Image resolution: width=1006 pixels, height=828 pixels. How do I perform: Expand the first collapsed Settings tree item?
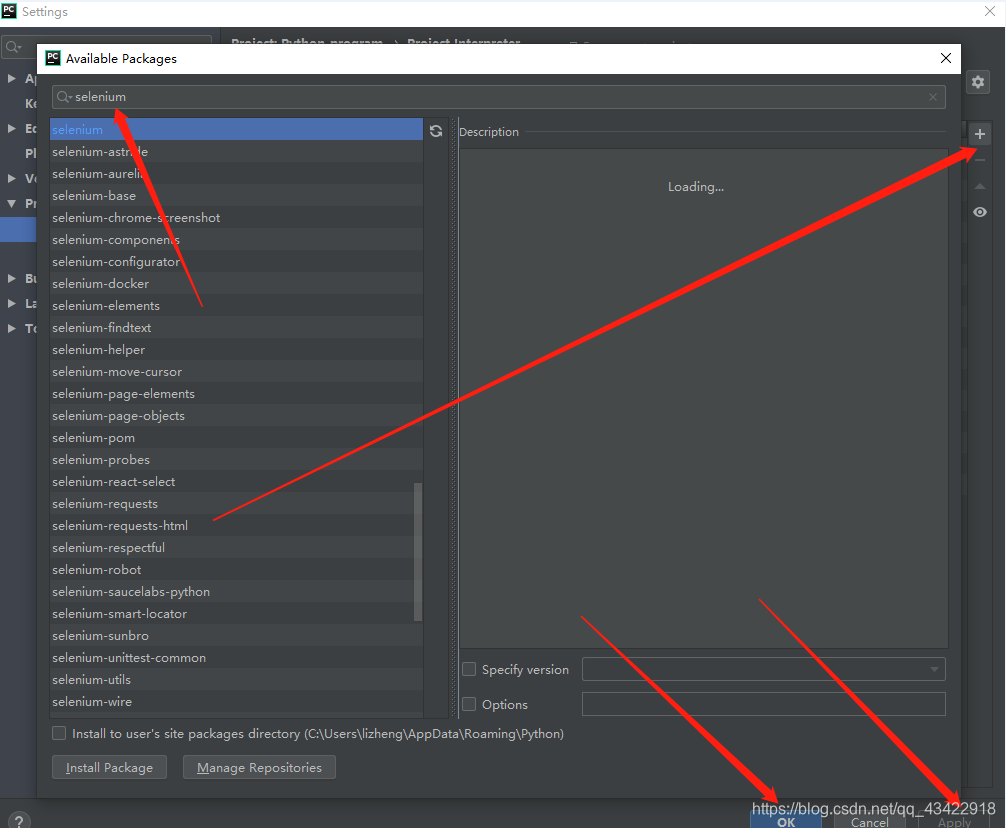pyautogui.click(x=12, y=78)
